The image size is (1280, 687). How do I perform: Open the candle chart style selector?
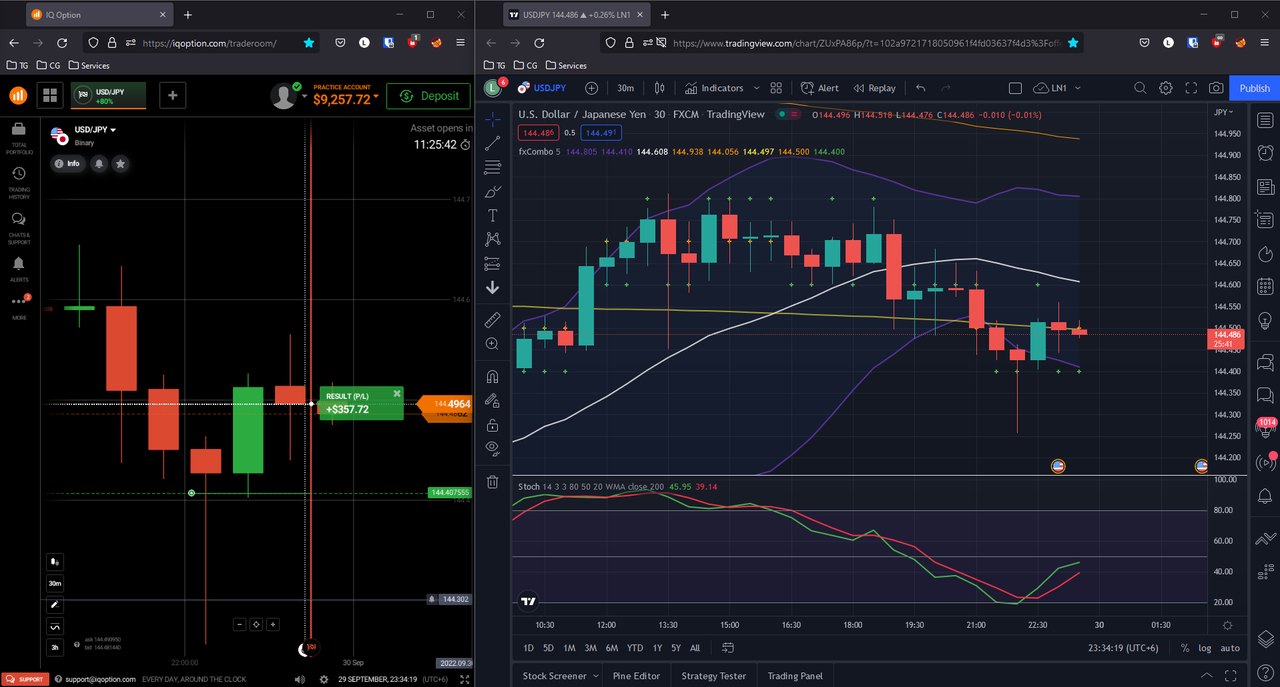[659, 88]
